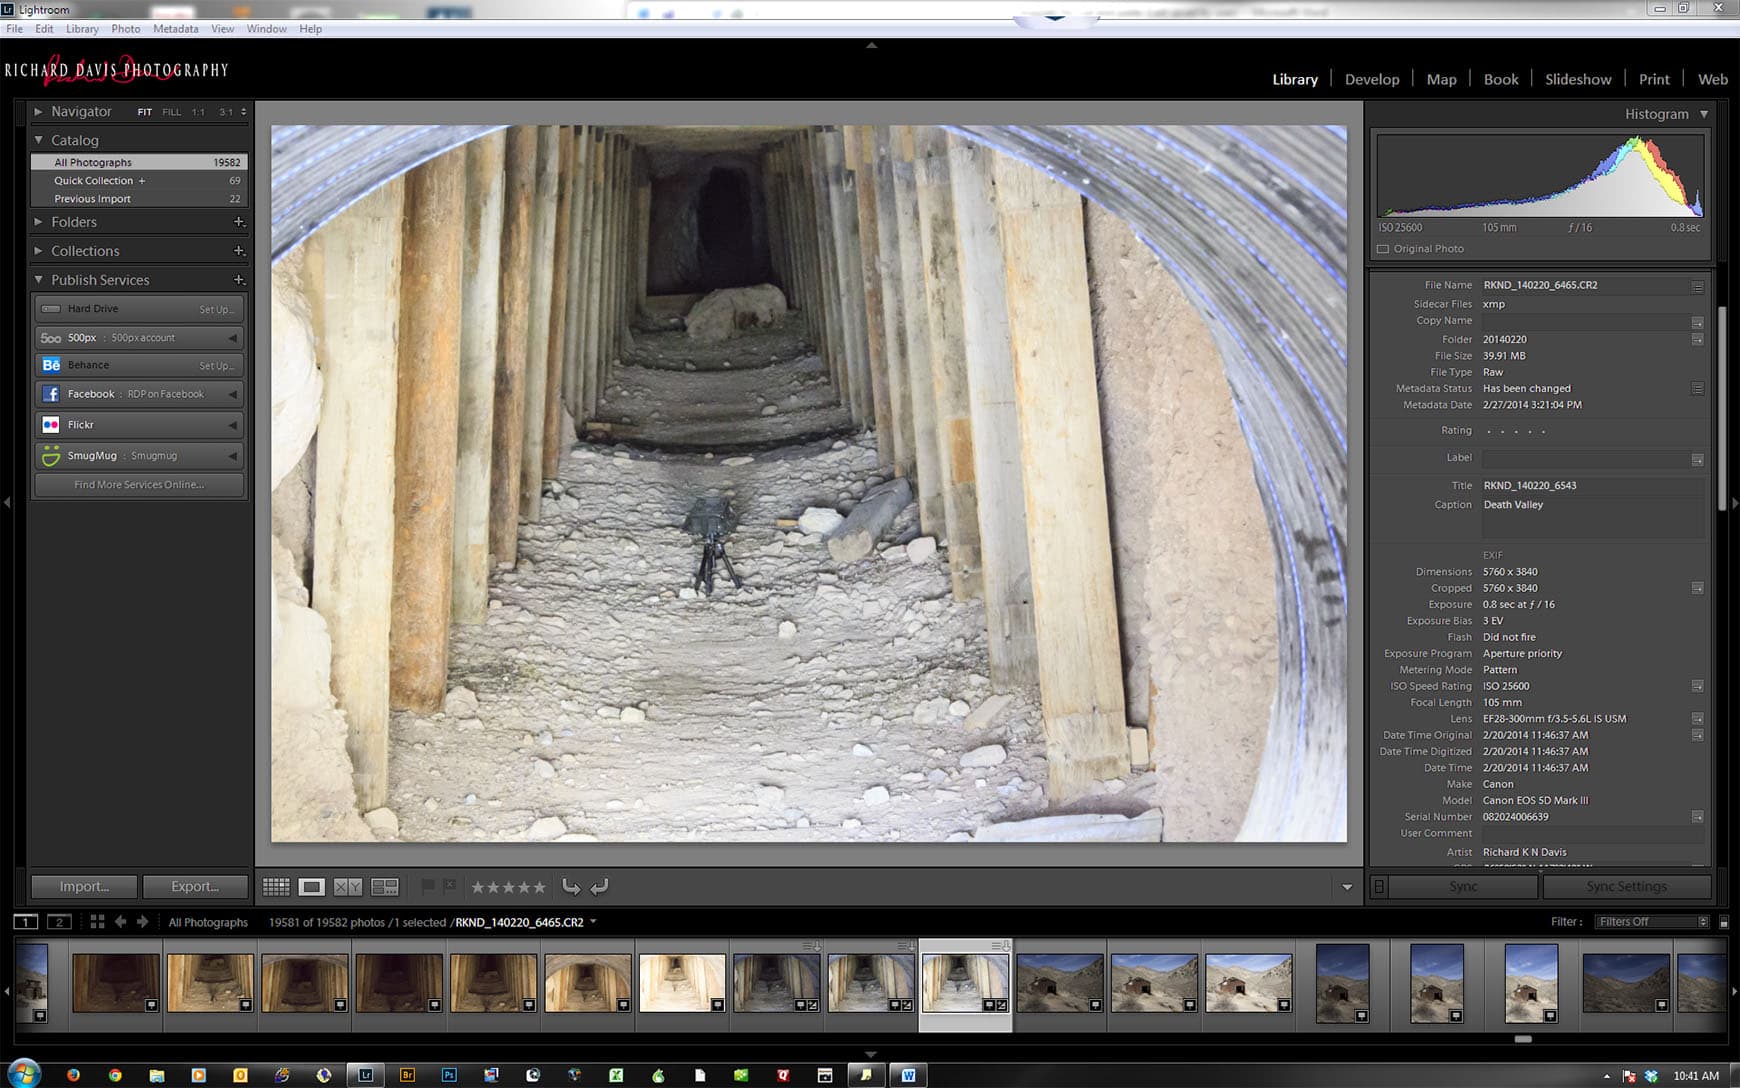1740x1088 pixels.
Task: Collapse the Histogram panel
Action: click(1704, 114)
